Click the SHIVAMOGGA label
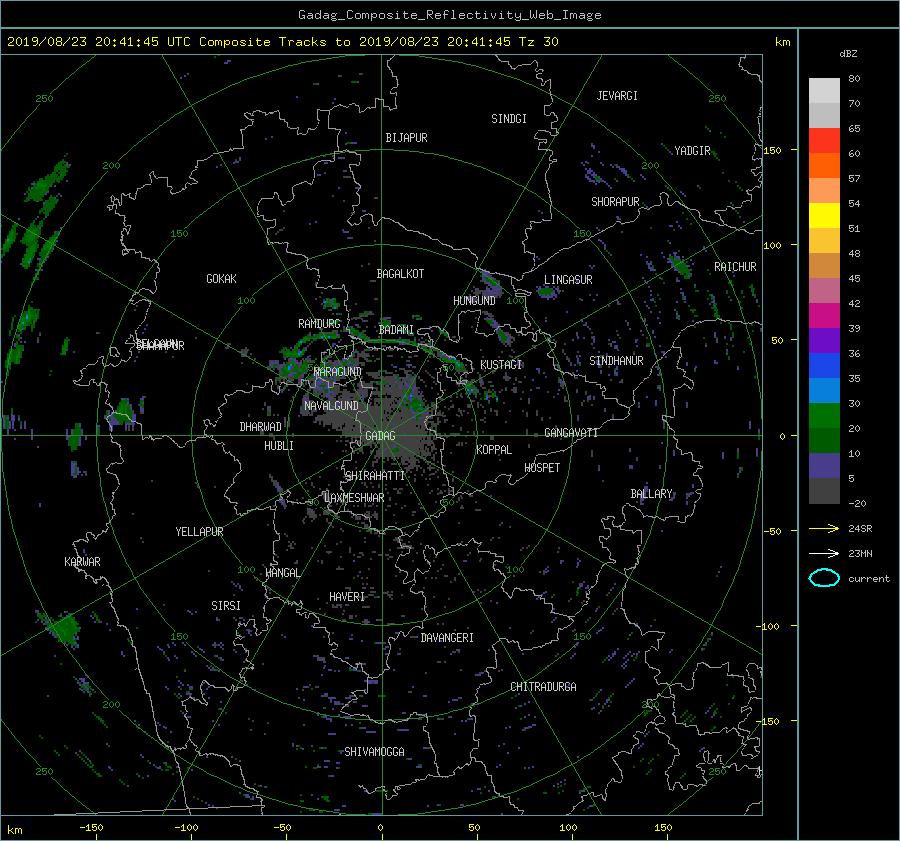 point(374,752)
